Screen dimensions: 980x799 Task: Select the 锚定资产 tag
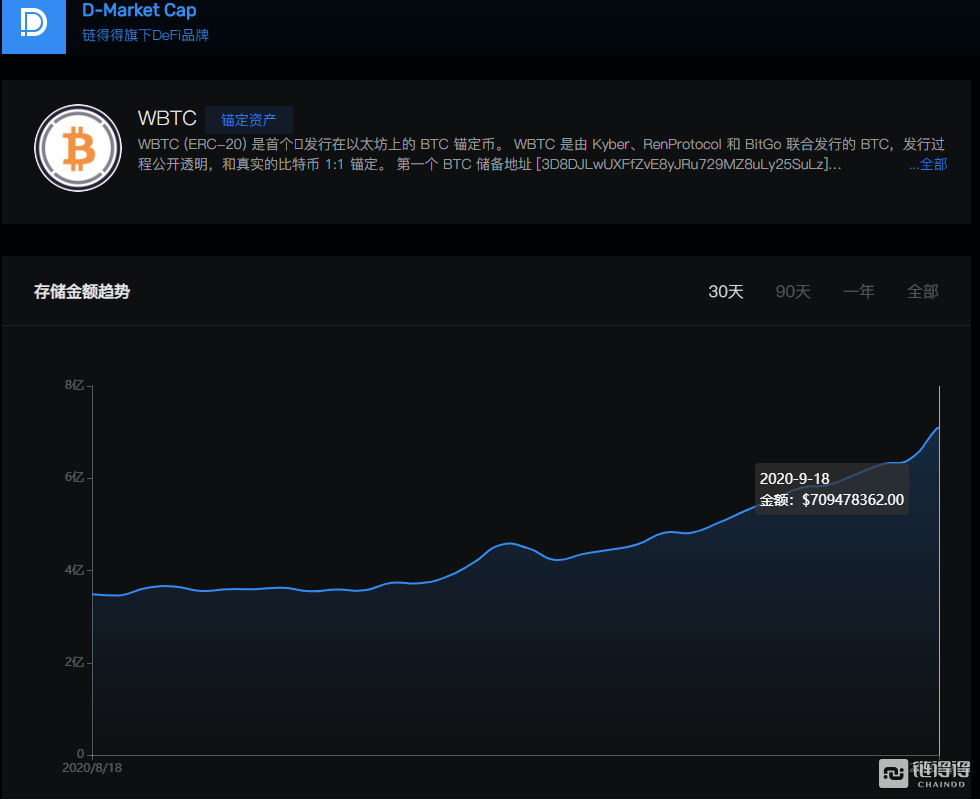point(249,119)
